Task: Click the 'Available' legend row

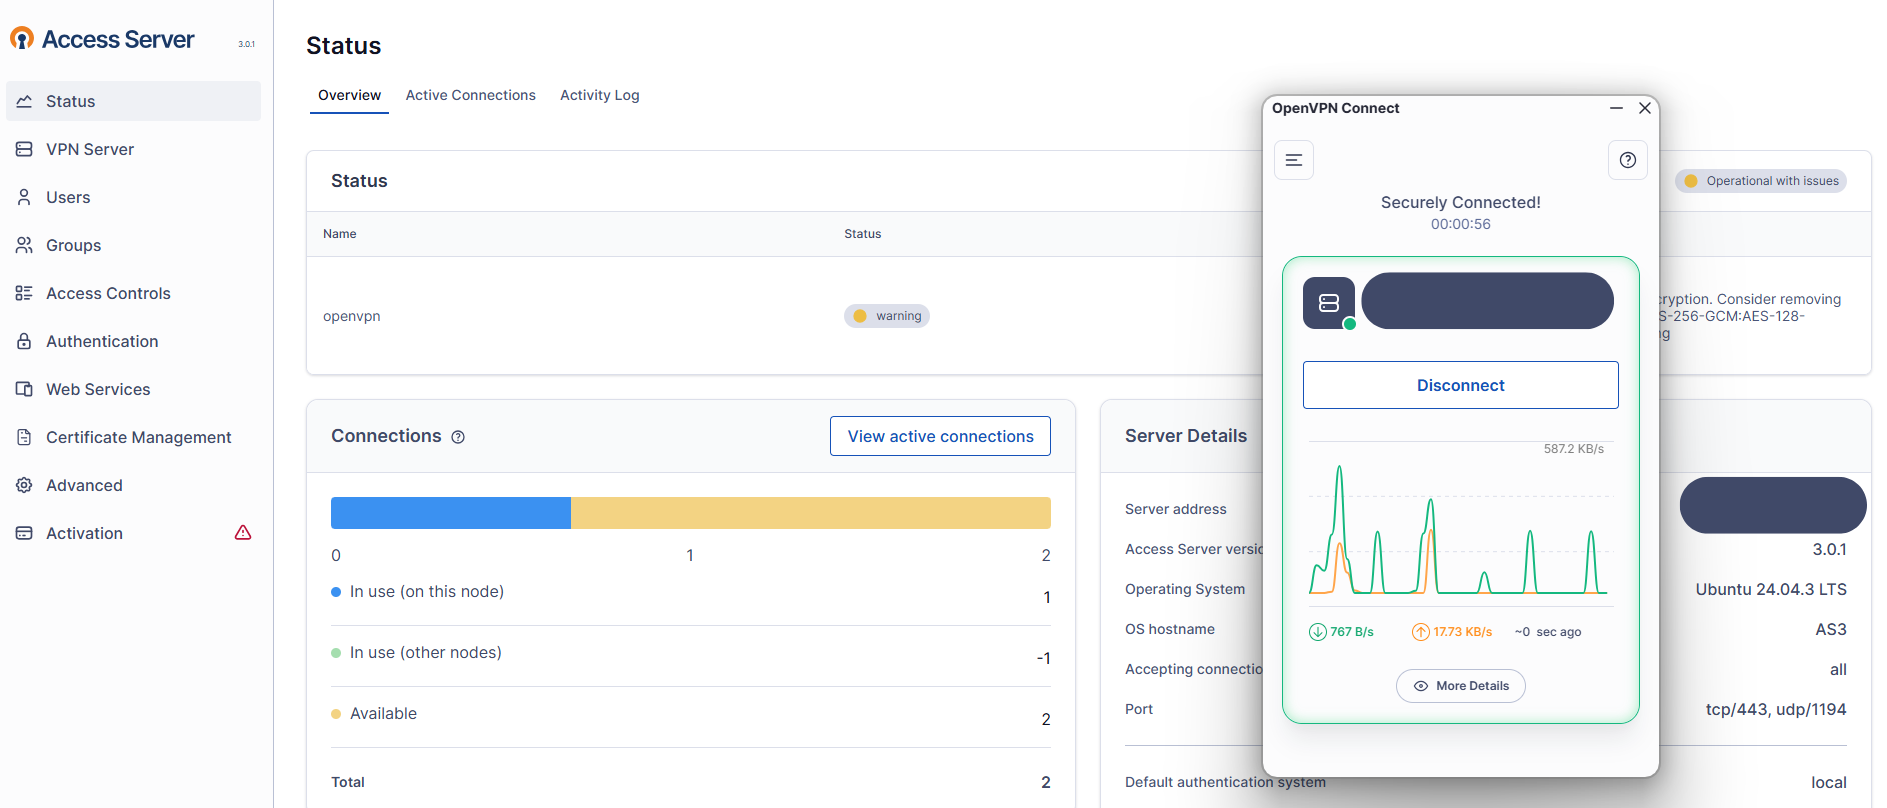Action: 691,718
